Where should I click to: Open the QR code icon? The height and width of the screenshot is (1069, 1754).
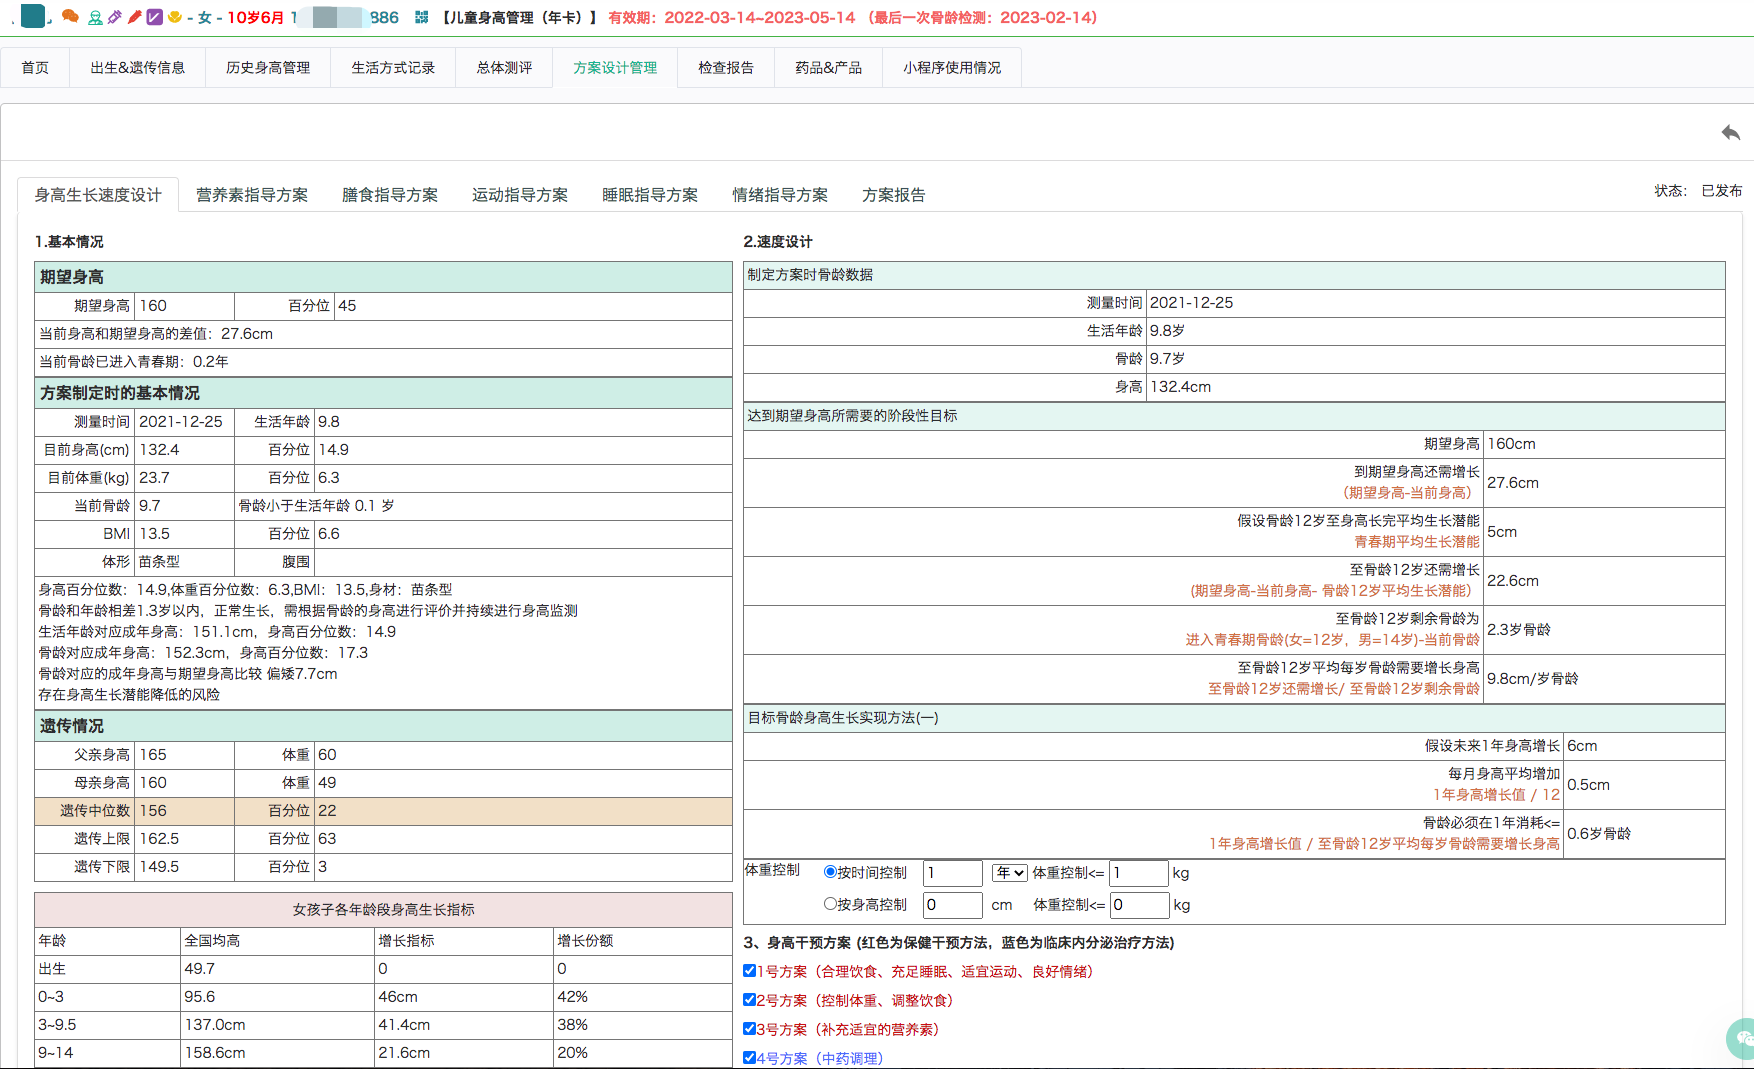click(x=422, y=17)
